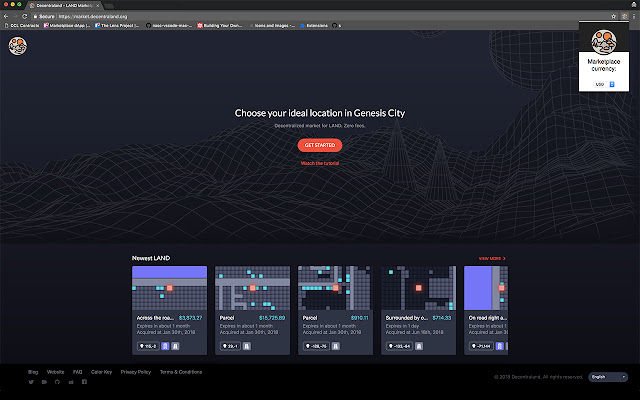
Task: Click the 'Surrounded by o...' card title
Action: [x=407, y=318]
